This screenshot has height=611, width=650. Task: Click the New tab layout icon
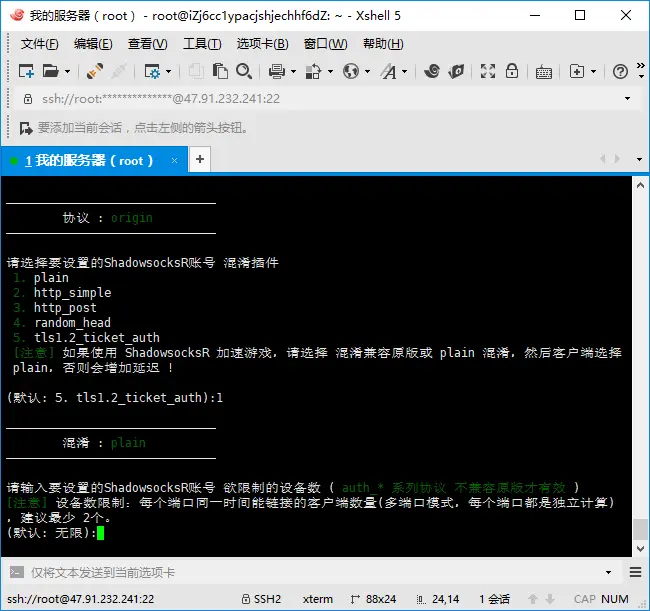(x=577, y=71)
